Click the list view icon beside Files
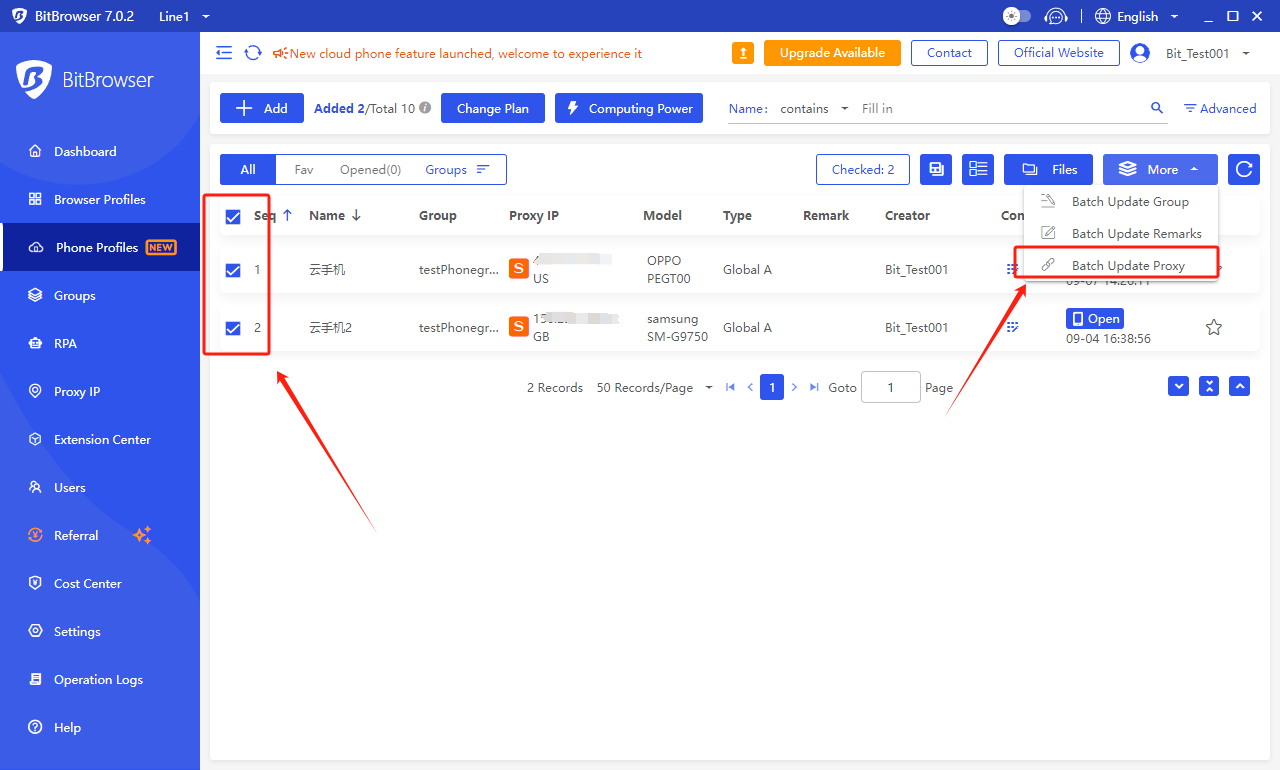1280x770 pixels. (x=977, y=170)
